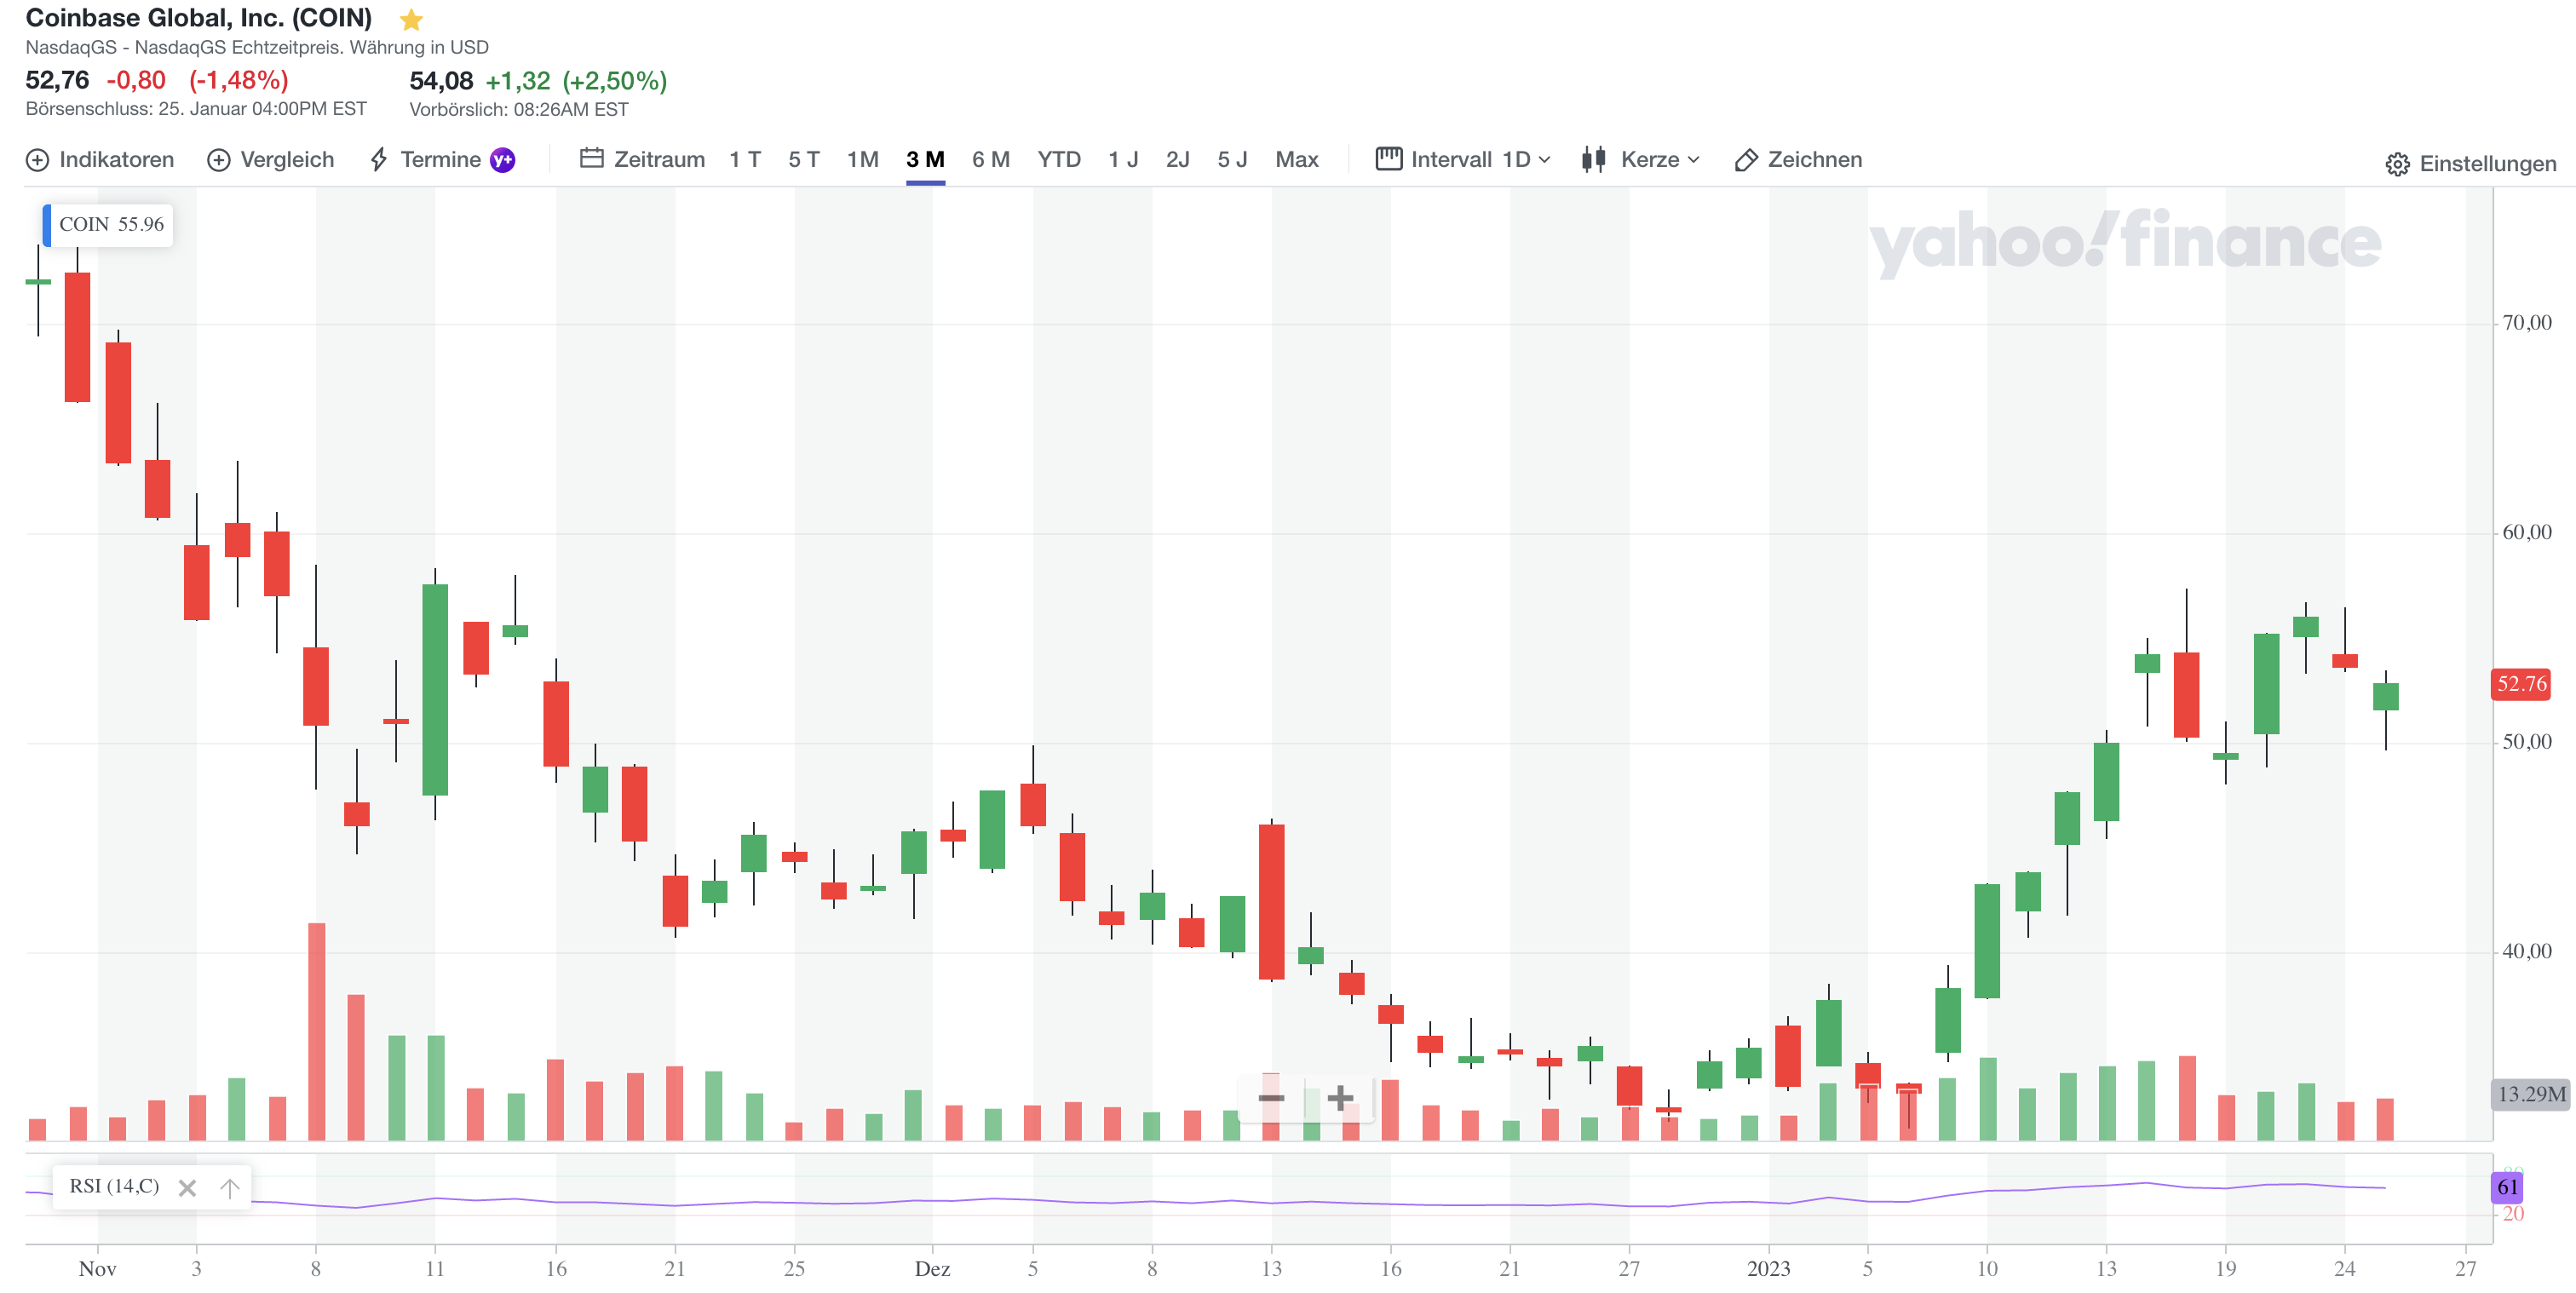Viewport: 2576px width, 1293px height.
Task: Move RSI panel up with arrow
Action: point(230,1188)
